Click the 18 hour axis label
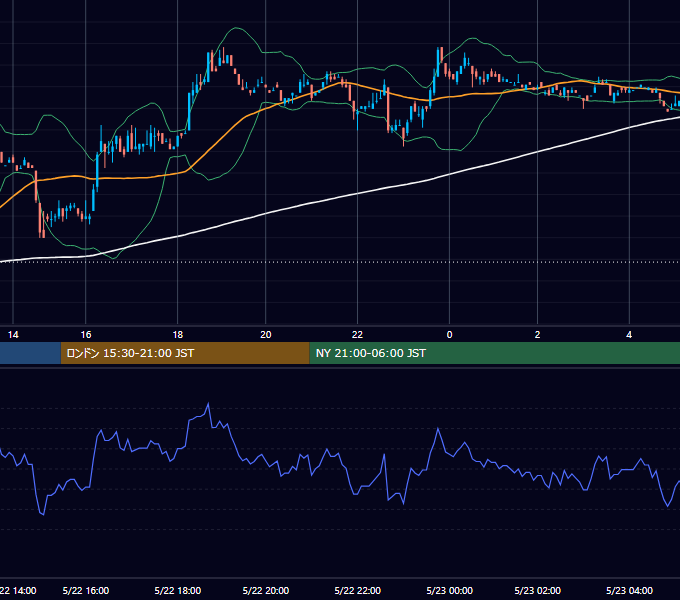 178,335
